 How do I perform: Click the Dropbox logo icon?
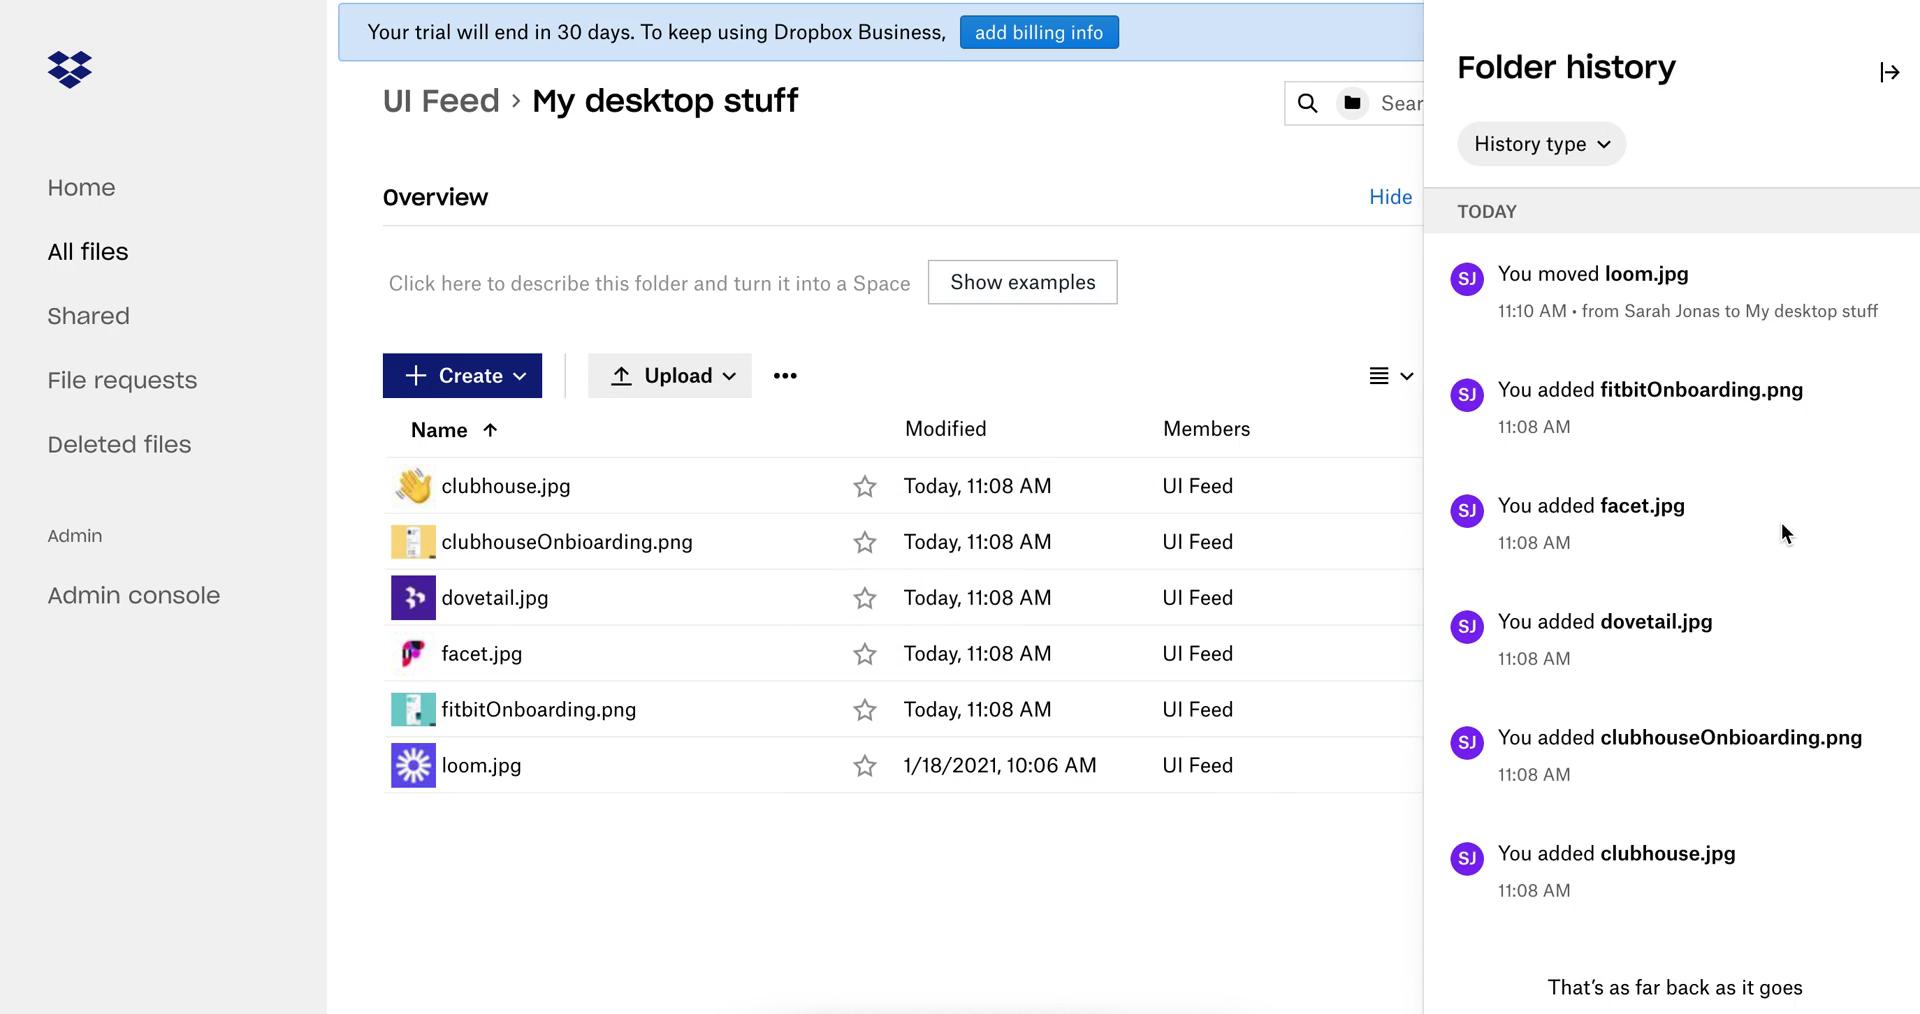[x=70, y=69]
